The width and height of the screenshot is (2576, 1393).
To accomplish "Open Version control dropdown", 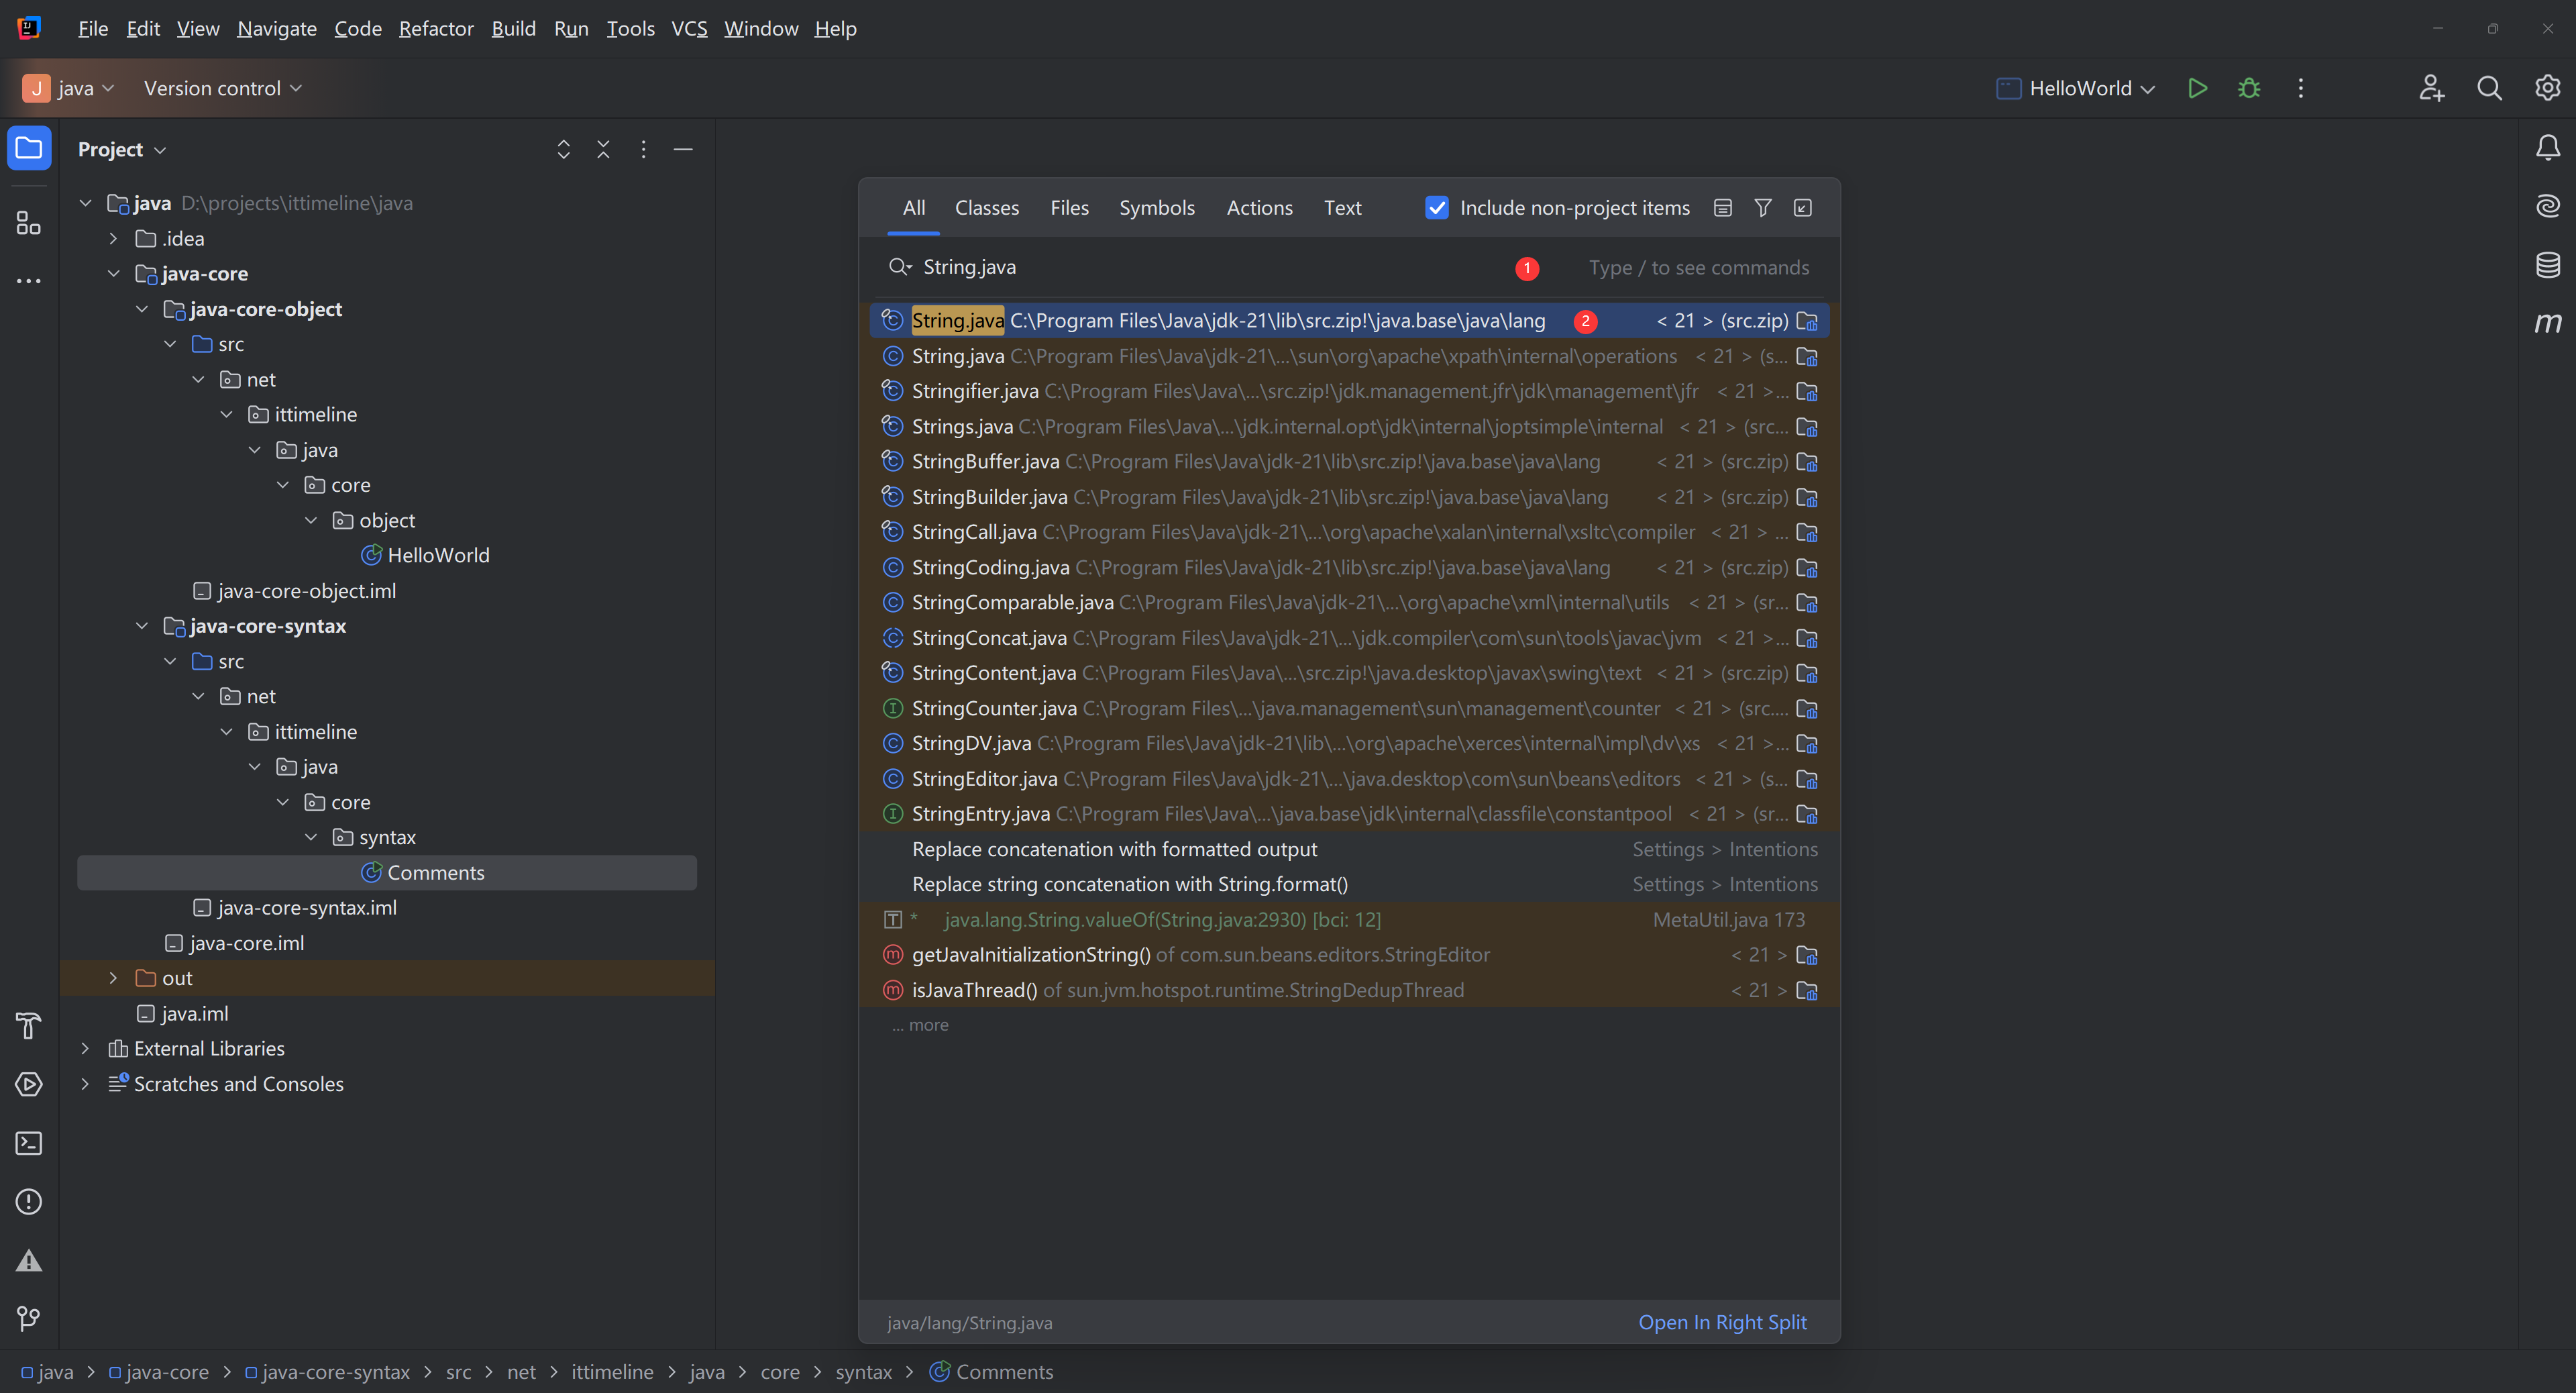I will pos(222,88).
